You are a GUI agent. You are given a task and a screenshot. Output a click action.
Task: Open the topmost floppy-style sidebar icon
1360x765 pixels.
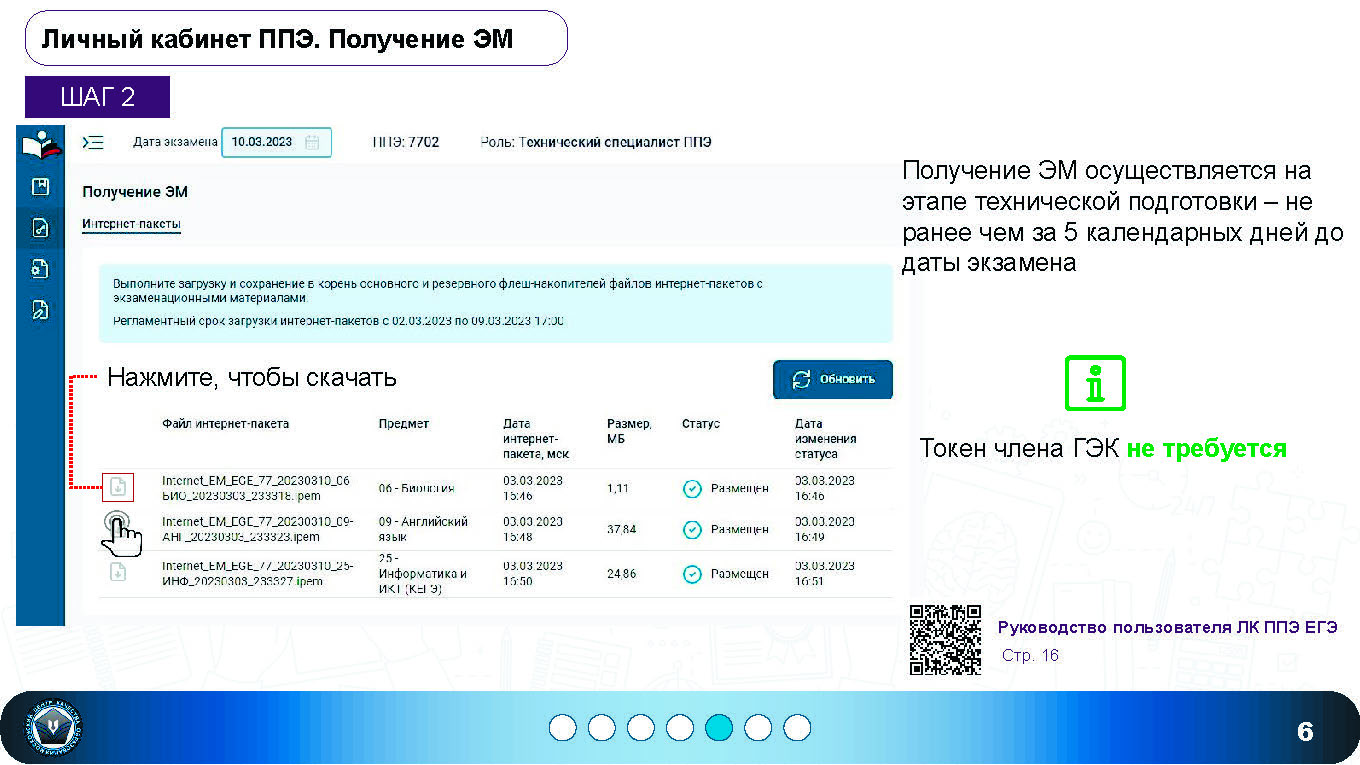point(40,187)
